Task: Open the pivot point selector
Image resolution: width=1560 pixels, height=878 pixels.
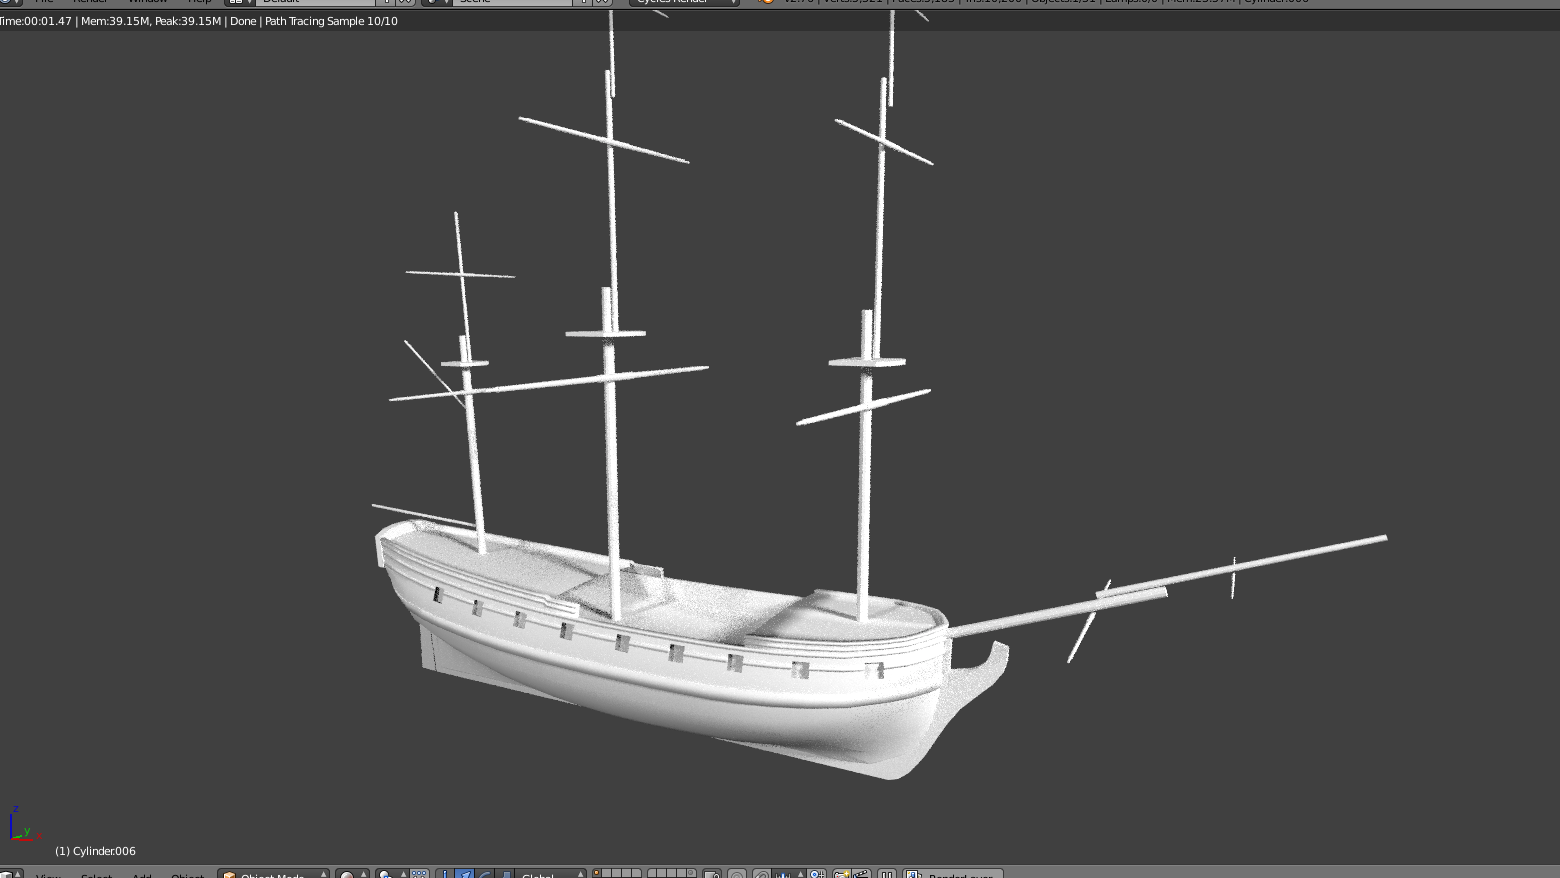Action: [393, 874]
